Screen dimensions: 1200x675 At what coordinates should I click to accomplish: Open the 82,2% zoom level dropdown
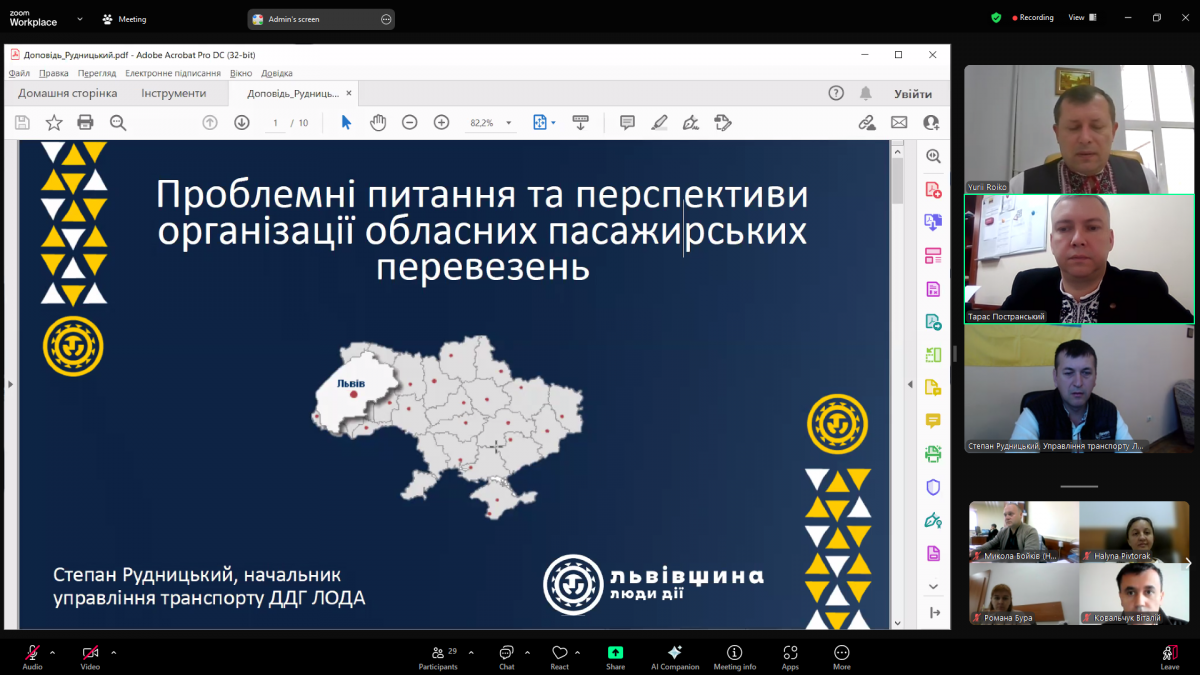coord(508,122)
